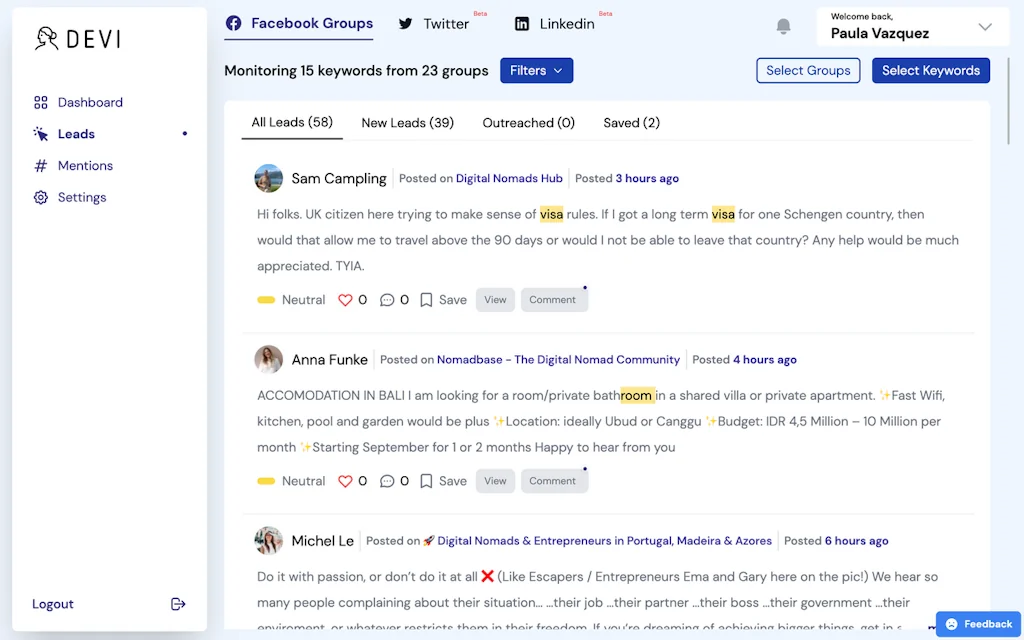This screenshot has width=1024, height=640.
Task: Click the yellow Neutral sentiment indicator on Sam's post
Action: pos(266,300)
